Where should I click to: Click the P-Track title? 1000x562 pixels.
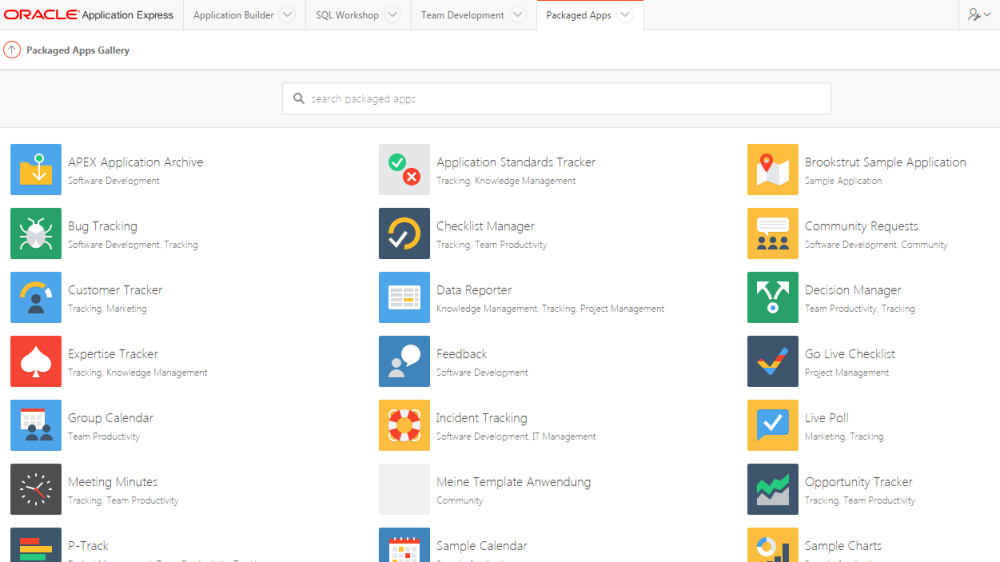(88, 545)
